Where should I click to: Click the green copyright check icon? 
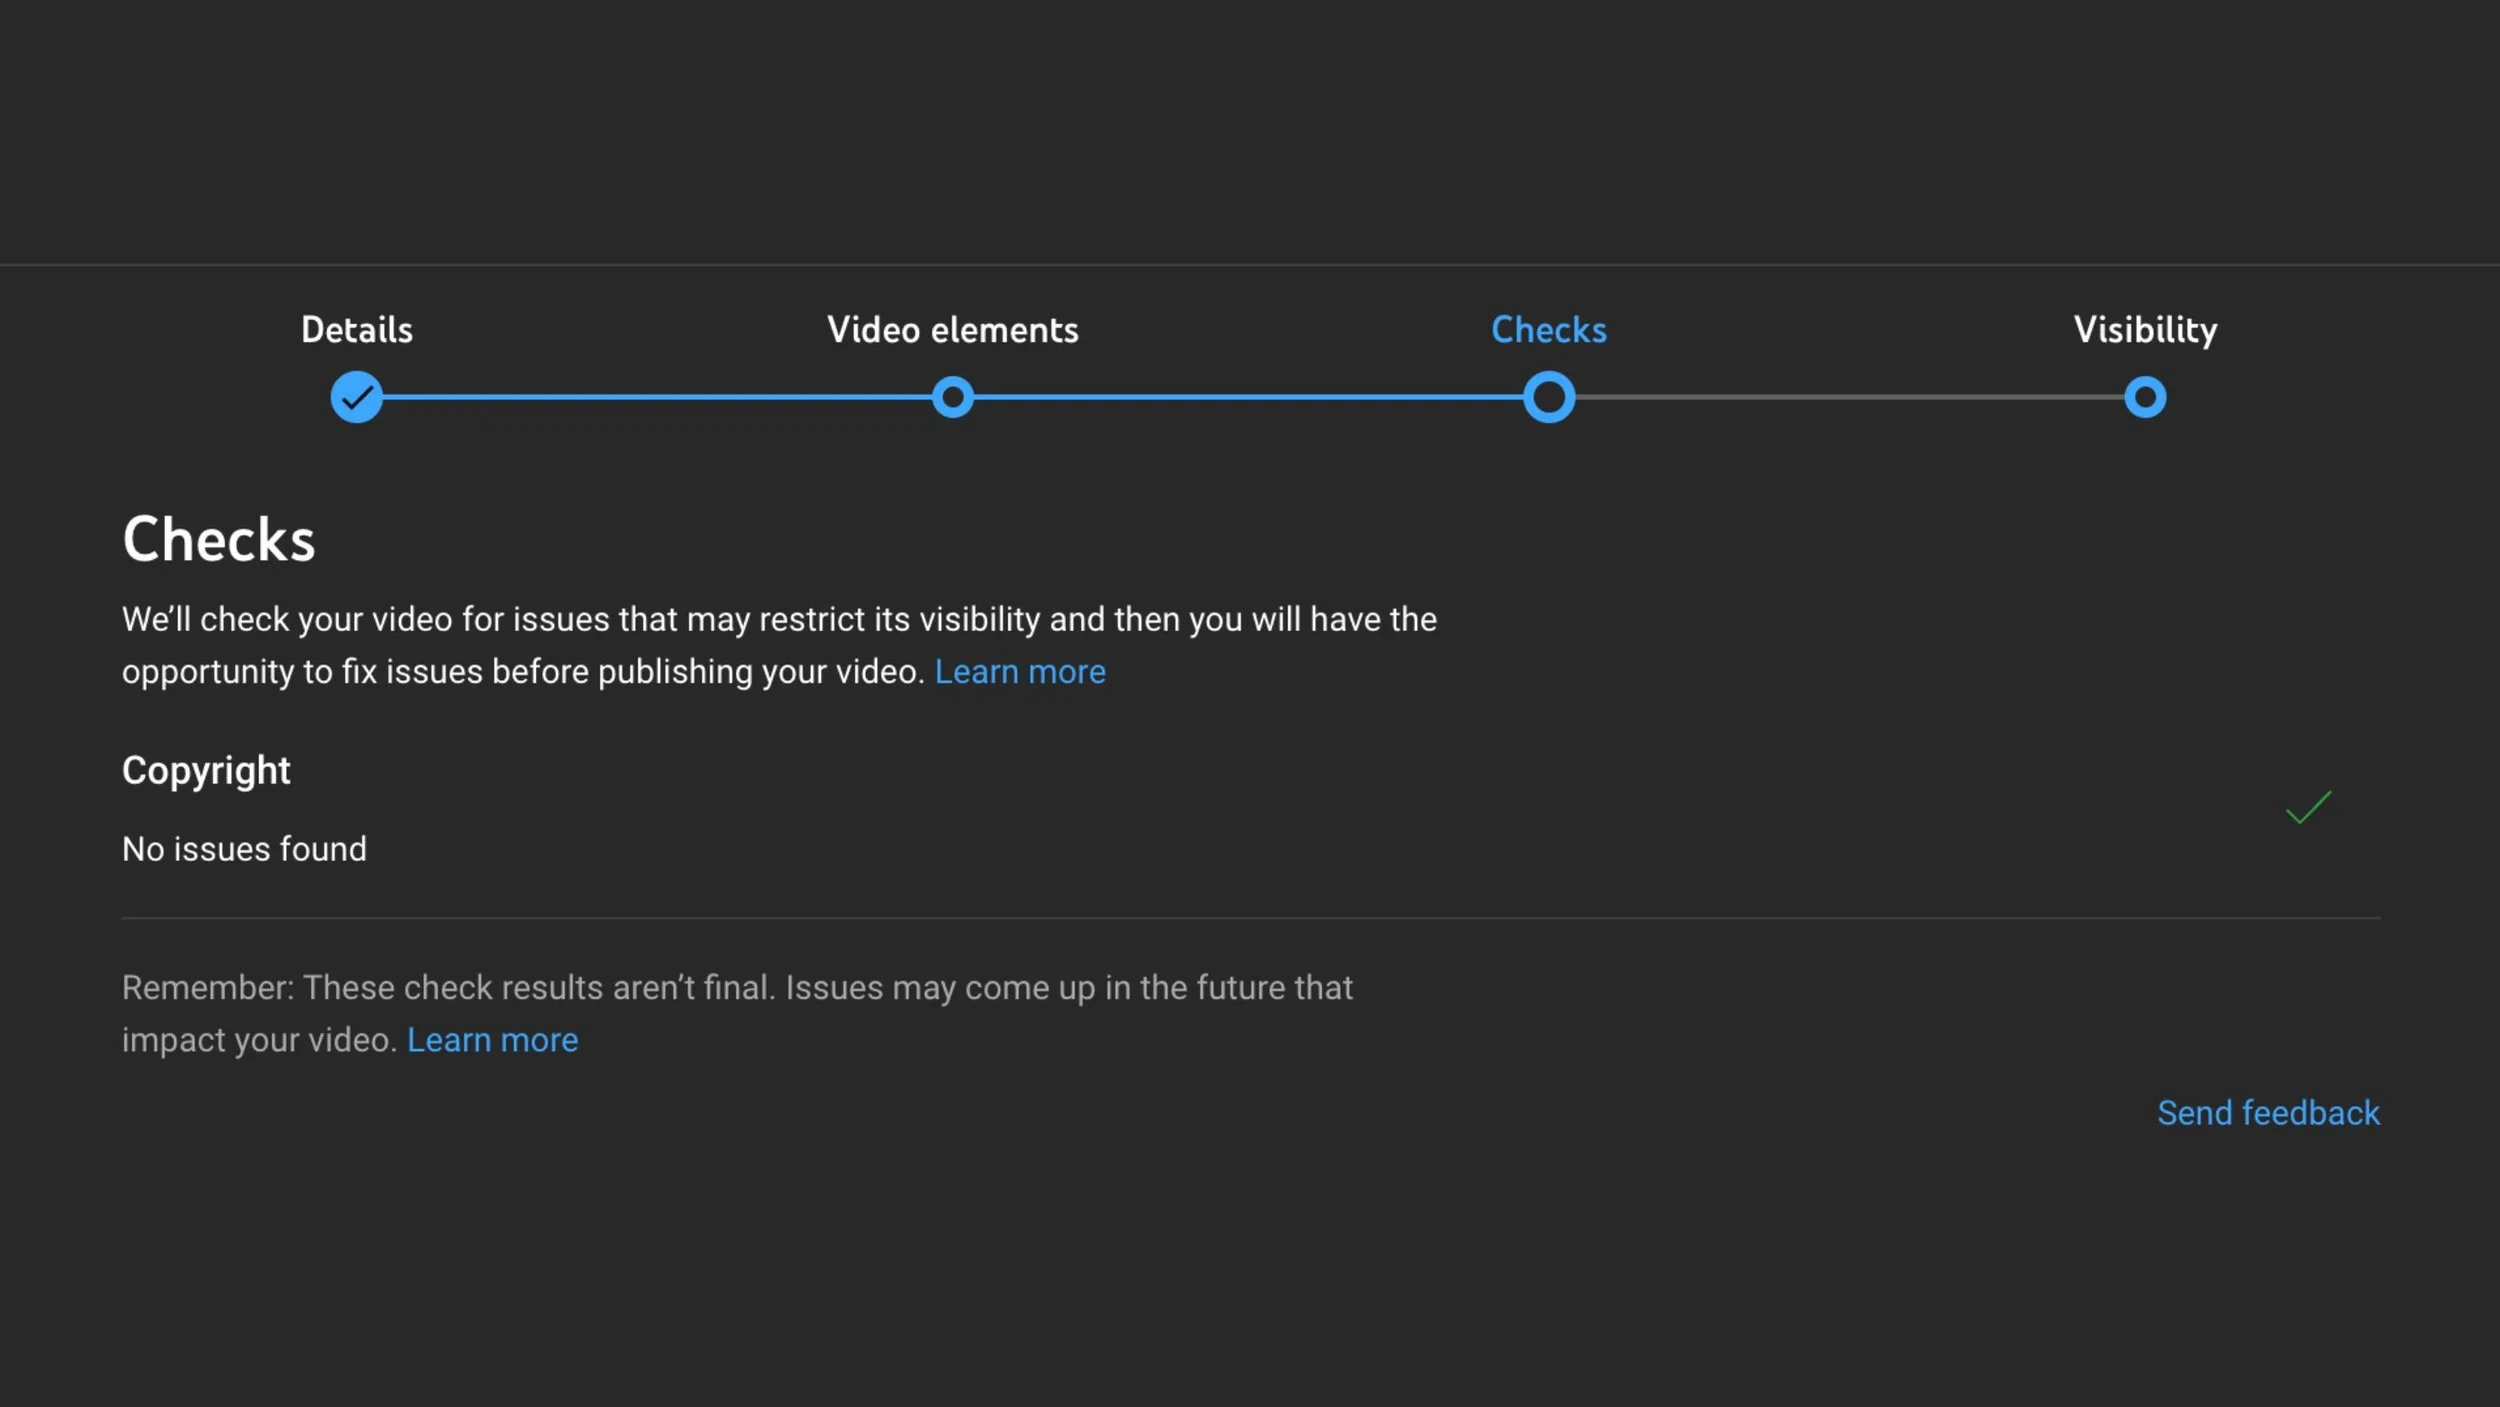pos(2309,807)
